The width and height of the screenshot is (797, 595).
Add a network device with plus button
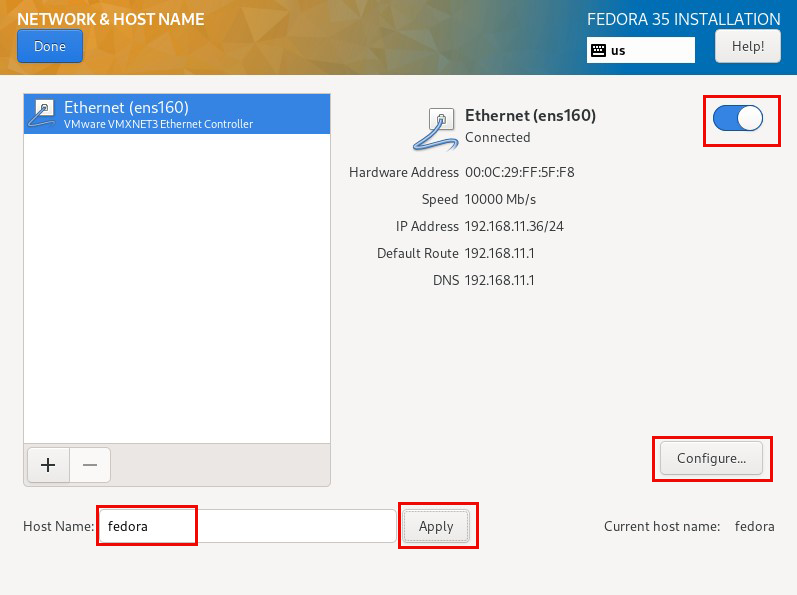pos(48,465)
